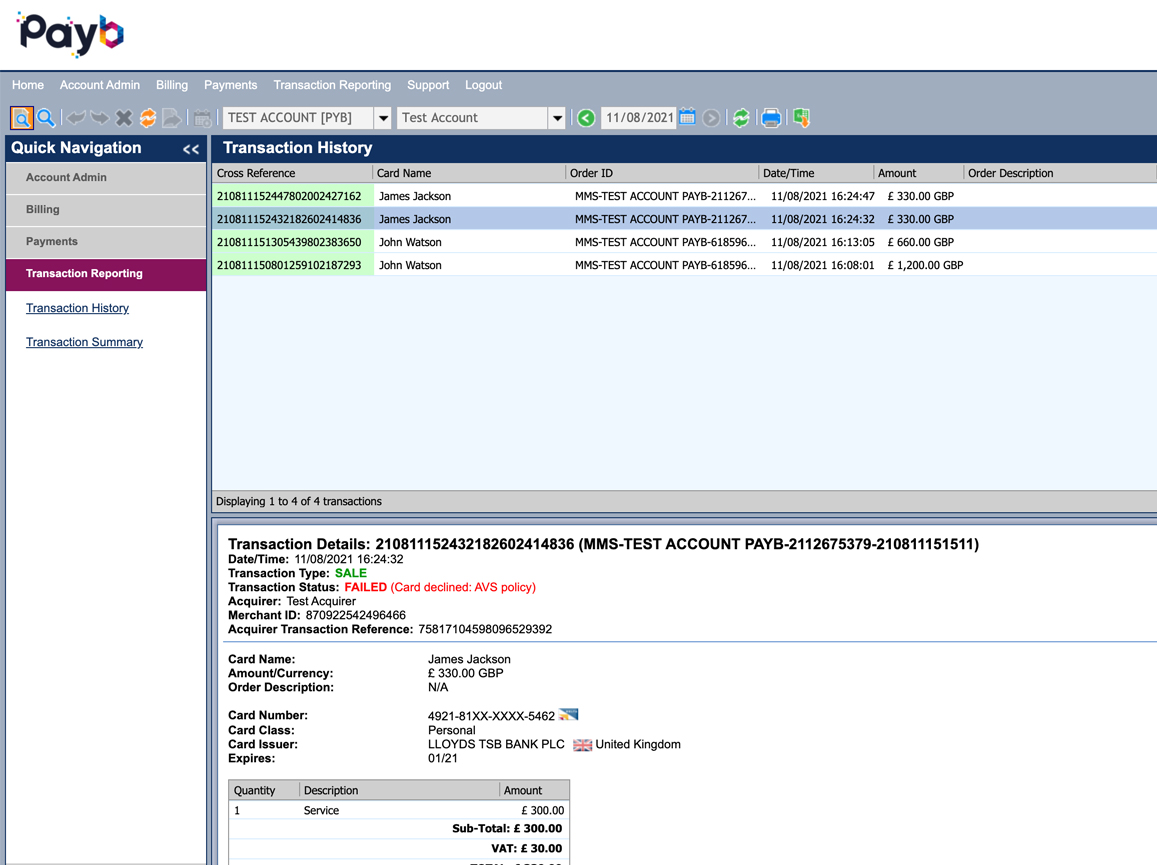
Task: Refresh transactions with green arrows icon
Action: [x=742, y=118]
